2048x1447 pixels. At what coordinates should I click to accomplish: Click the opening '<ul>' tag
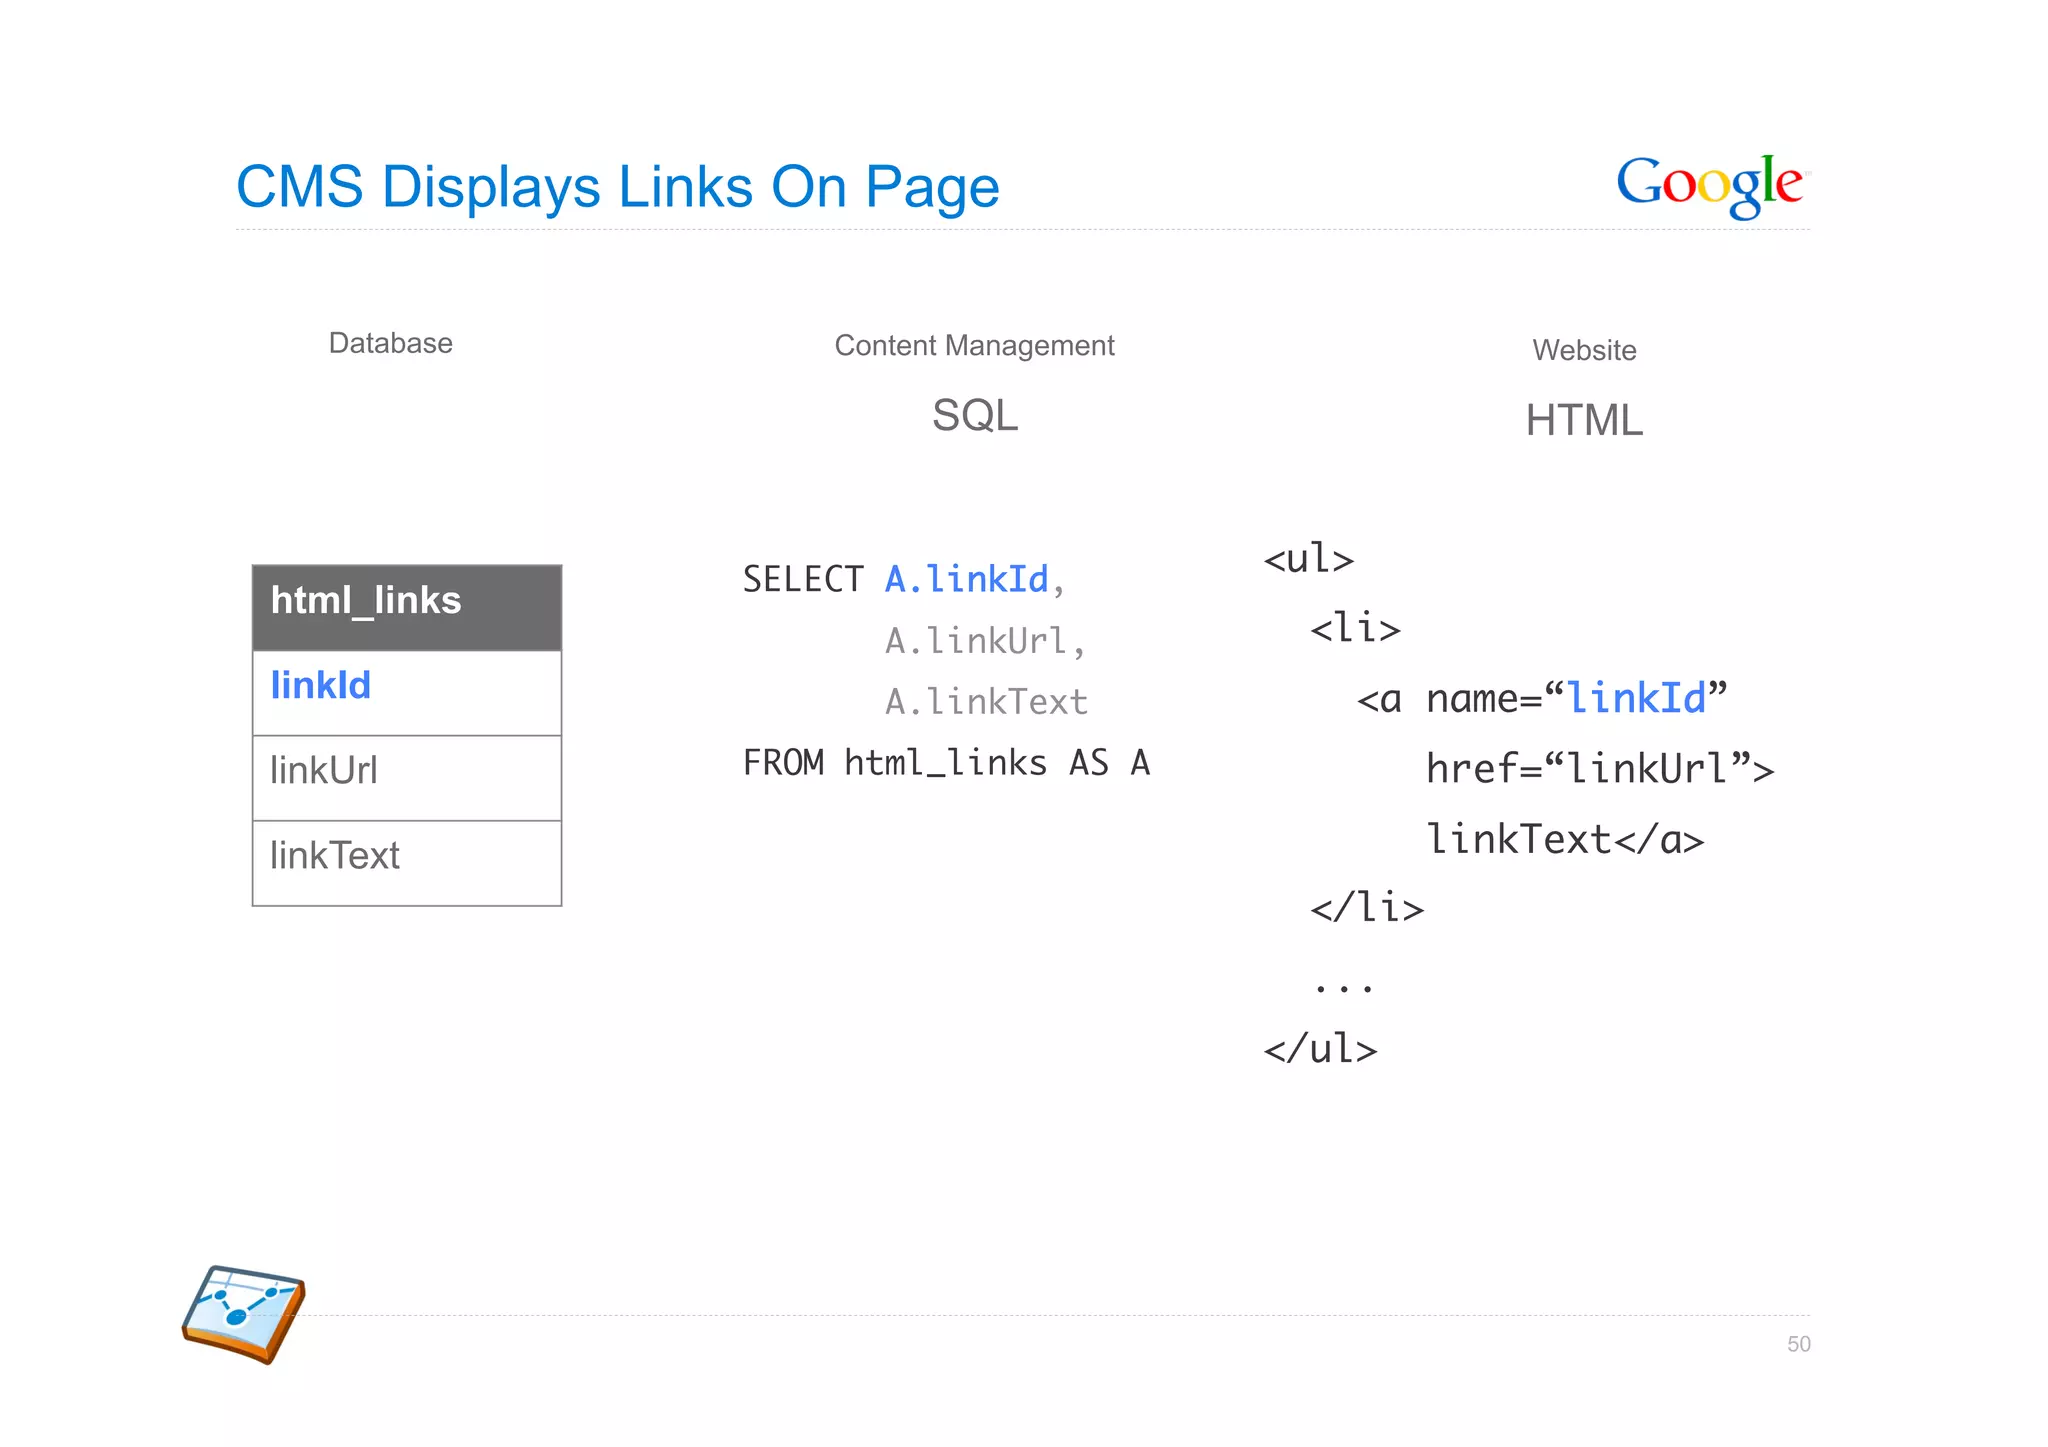point(1309,559)
